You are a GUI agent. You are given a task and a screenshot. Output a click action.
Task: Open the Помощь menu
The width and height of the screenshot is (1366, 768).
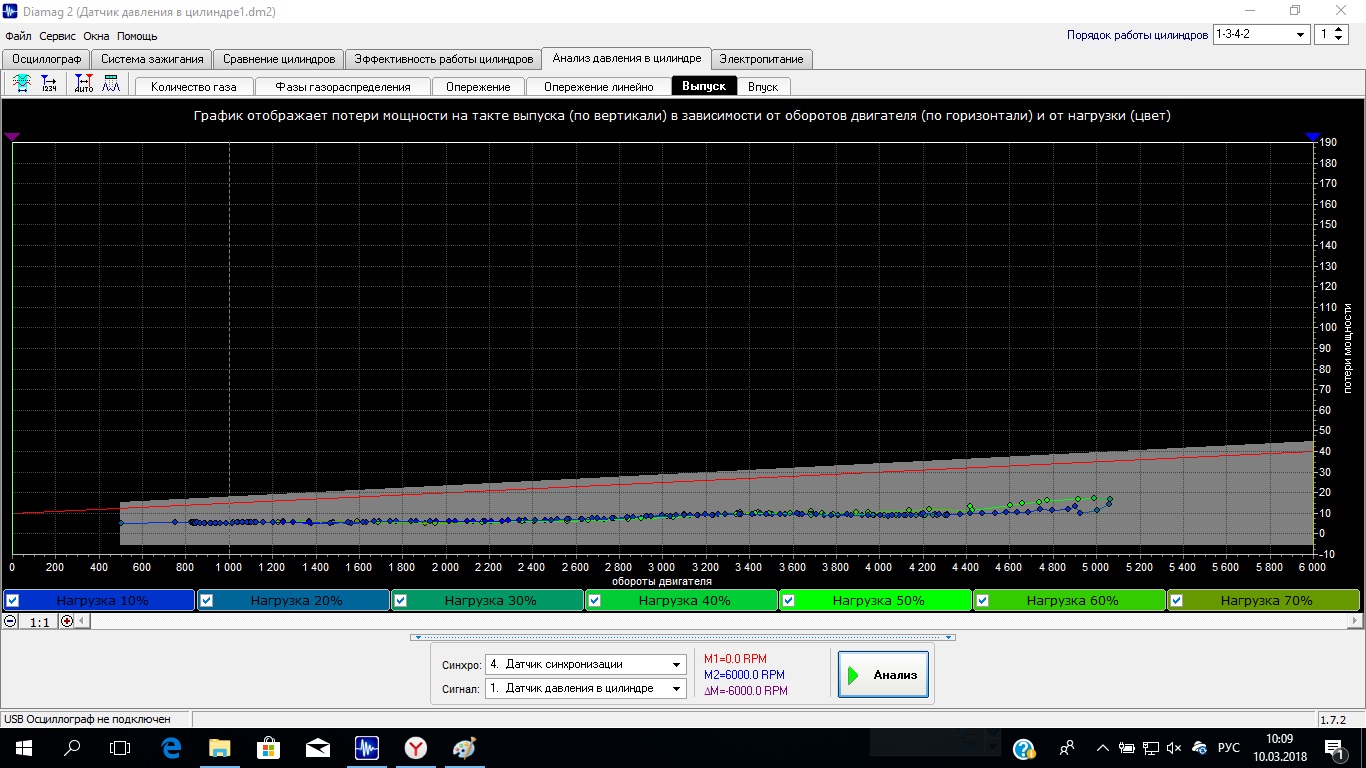(137, 36)
